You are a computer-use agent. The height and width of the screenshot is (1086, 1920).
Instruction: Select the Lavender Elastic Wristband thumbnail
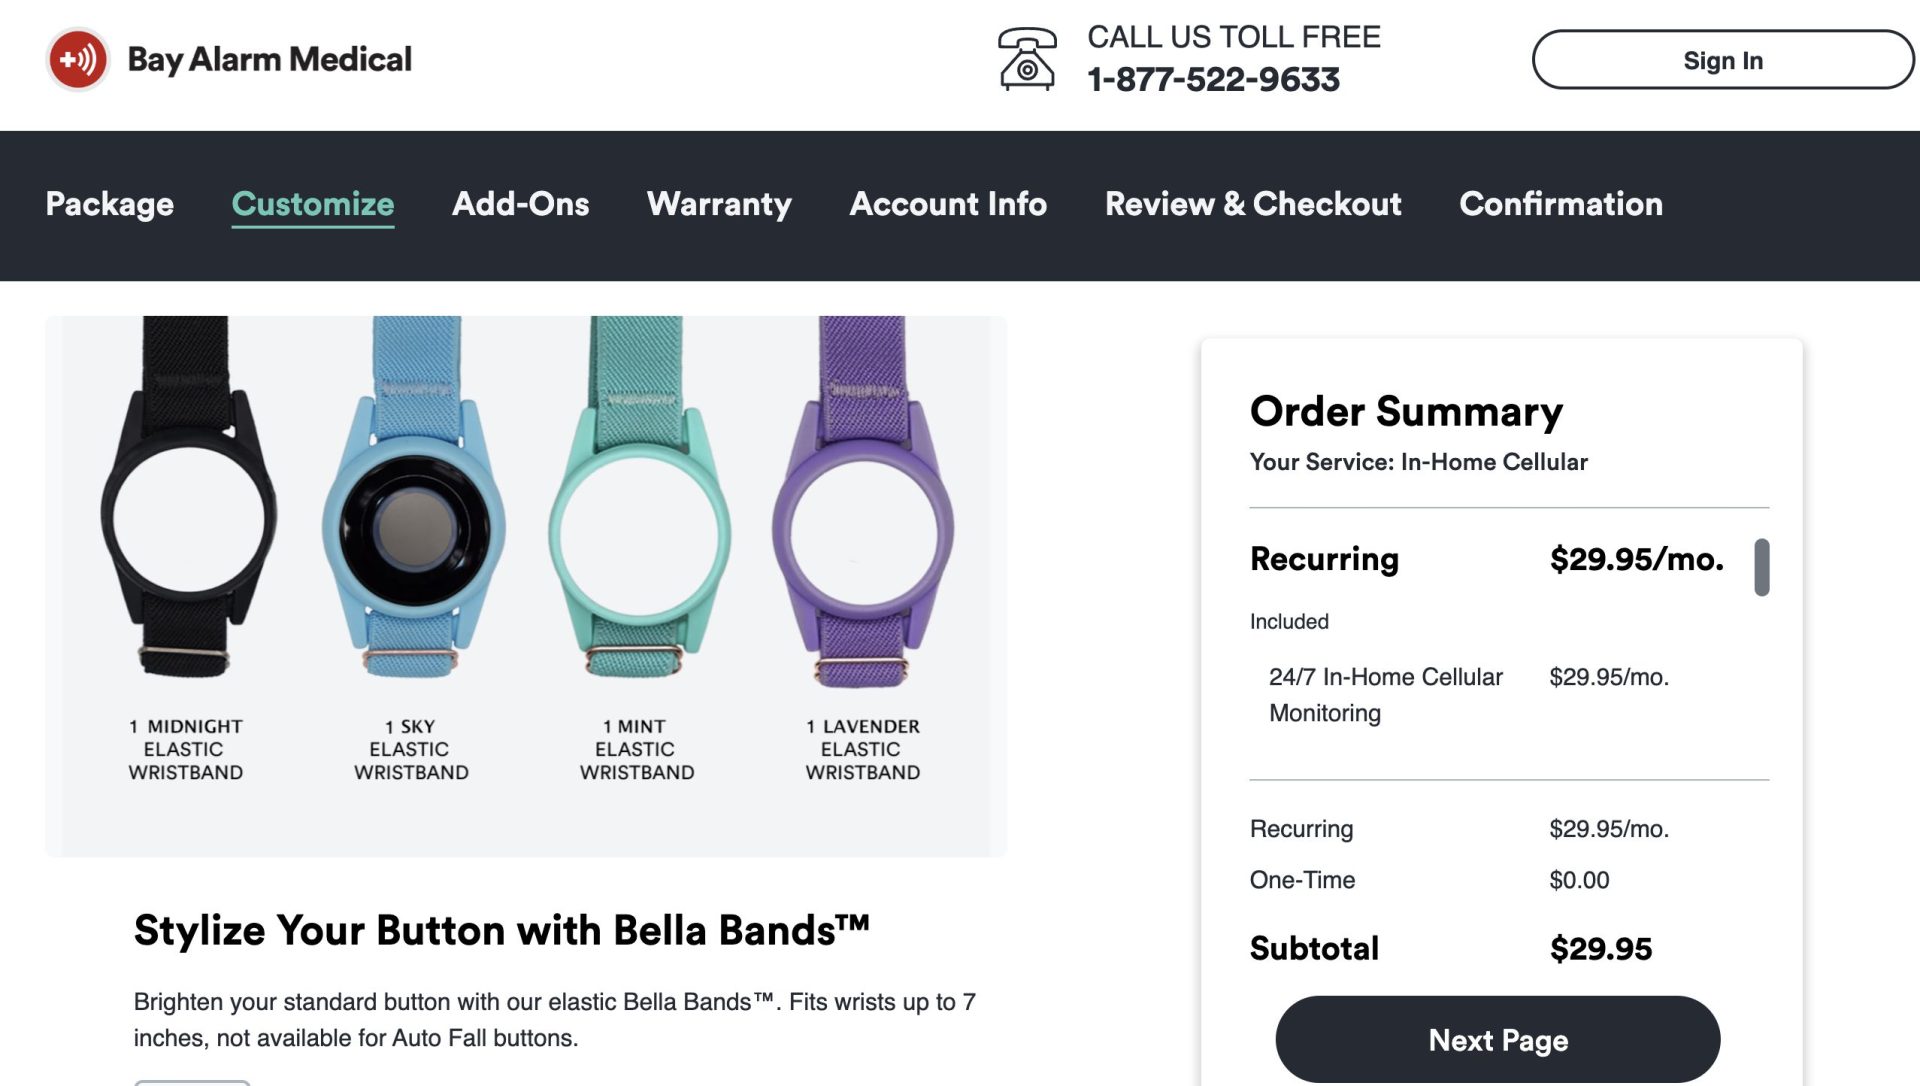pos(857,527)
